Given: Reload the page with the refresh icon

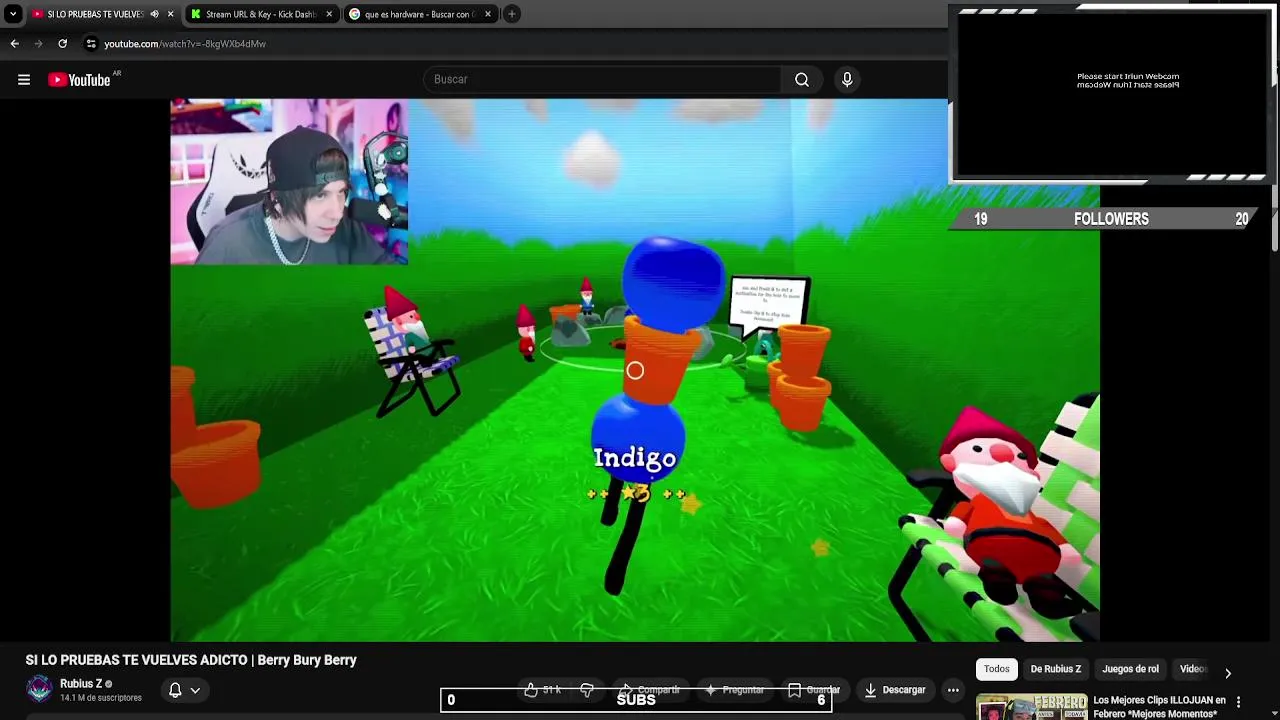Looking at the screenshot, I should [x=62, y=44].
